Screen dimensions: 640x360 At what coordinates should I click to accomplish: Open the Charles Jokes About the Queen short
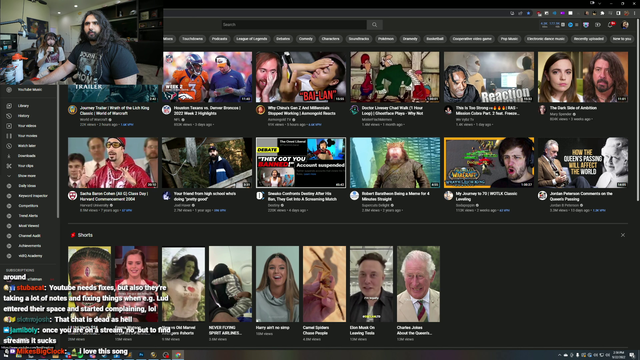click(418, 284)
